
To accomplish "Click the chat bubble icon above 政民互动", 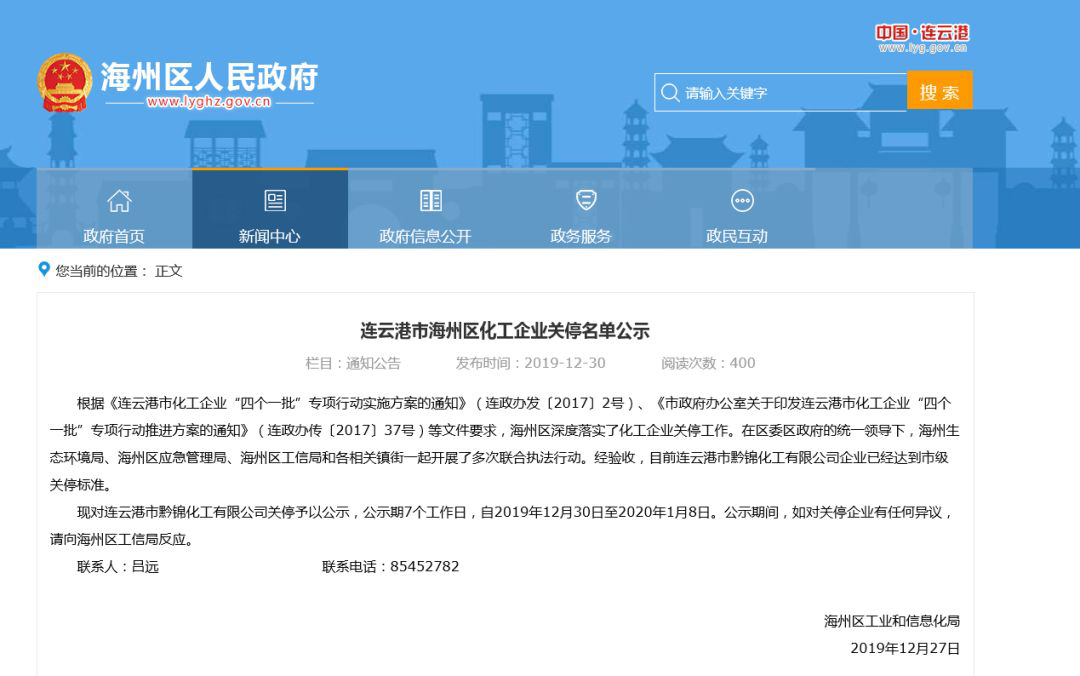I will (742, 201).
